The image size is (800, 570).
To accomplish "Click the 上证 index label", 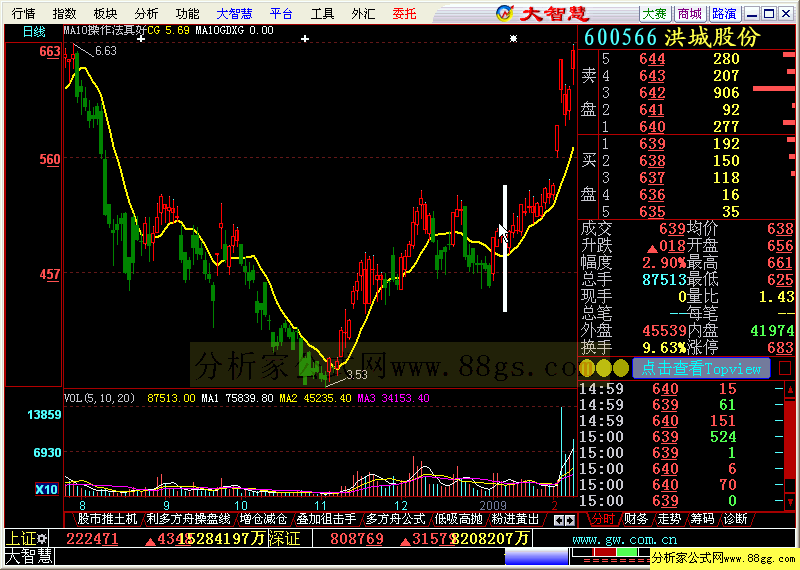I will tap(20, 539).
